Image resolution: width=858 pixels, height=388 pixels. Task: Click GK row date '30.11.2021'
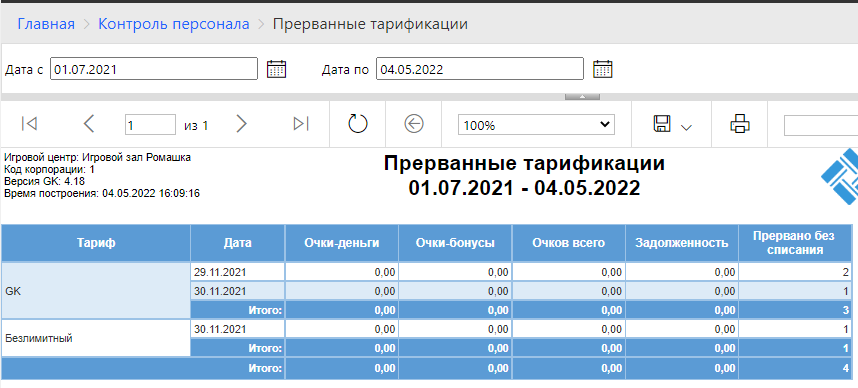click(x=237, y=291)
